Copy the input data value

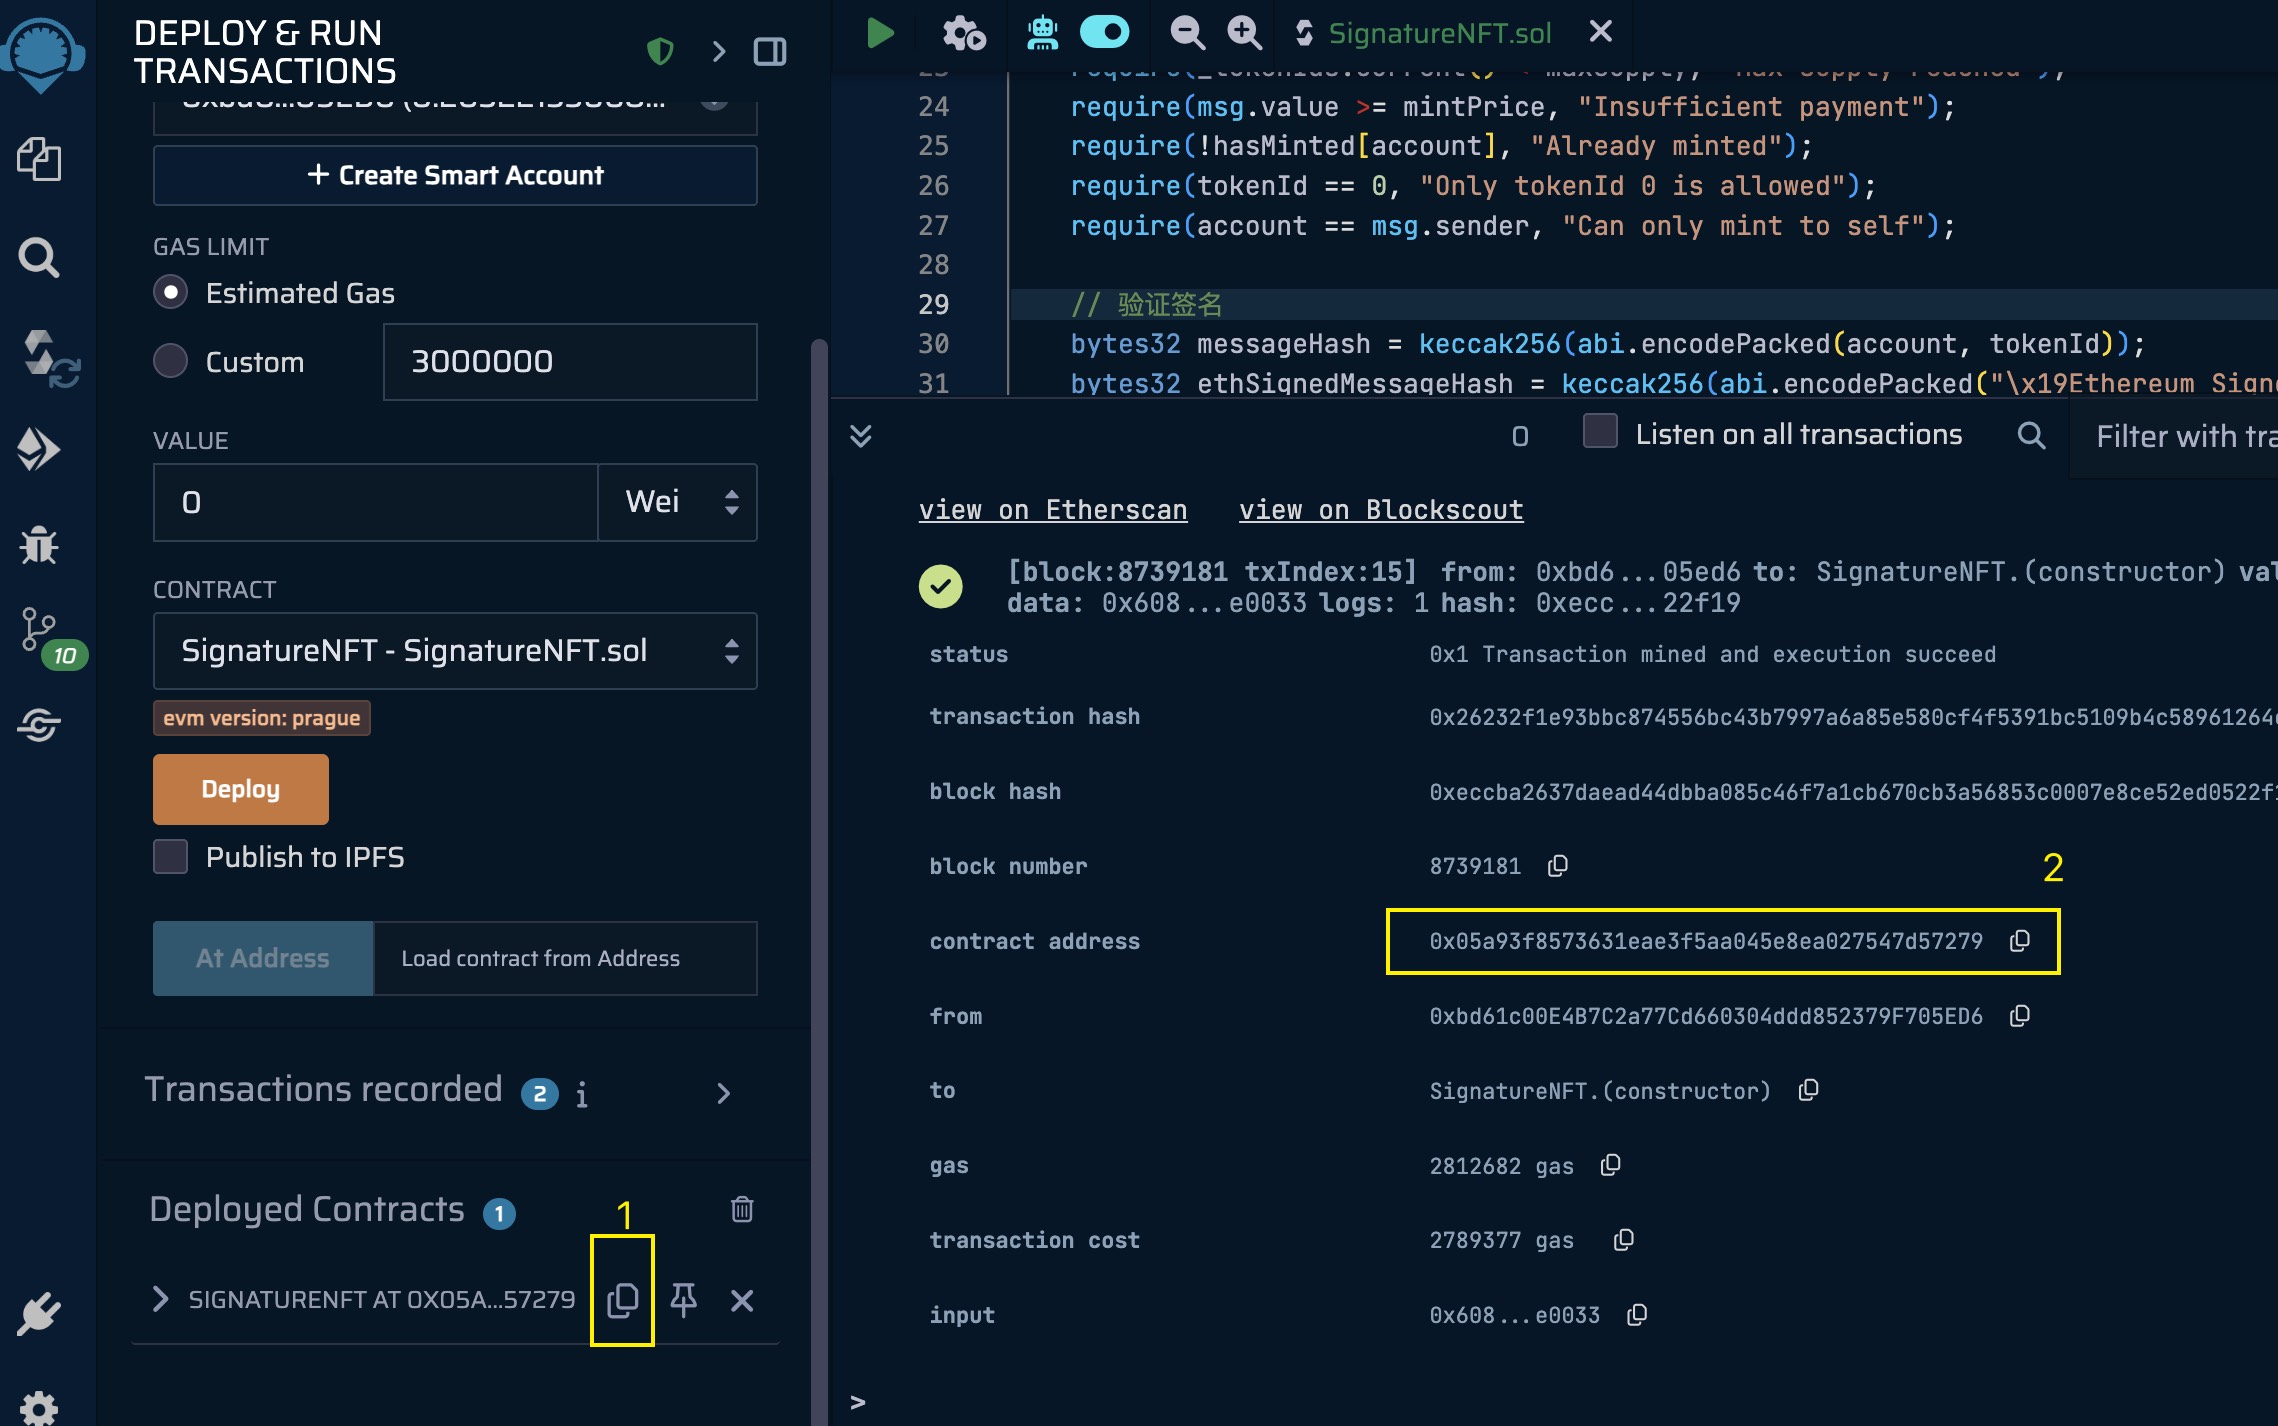[1637, 1315]
